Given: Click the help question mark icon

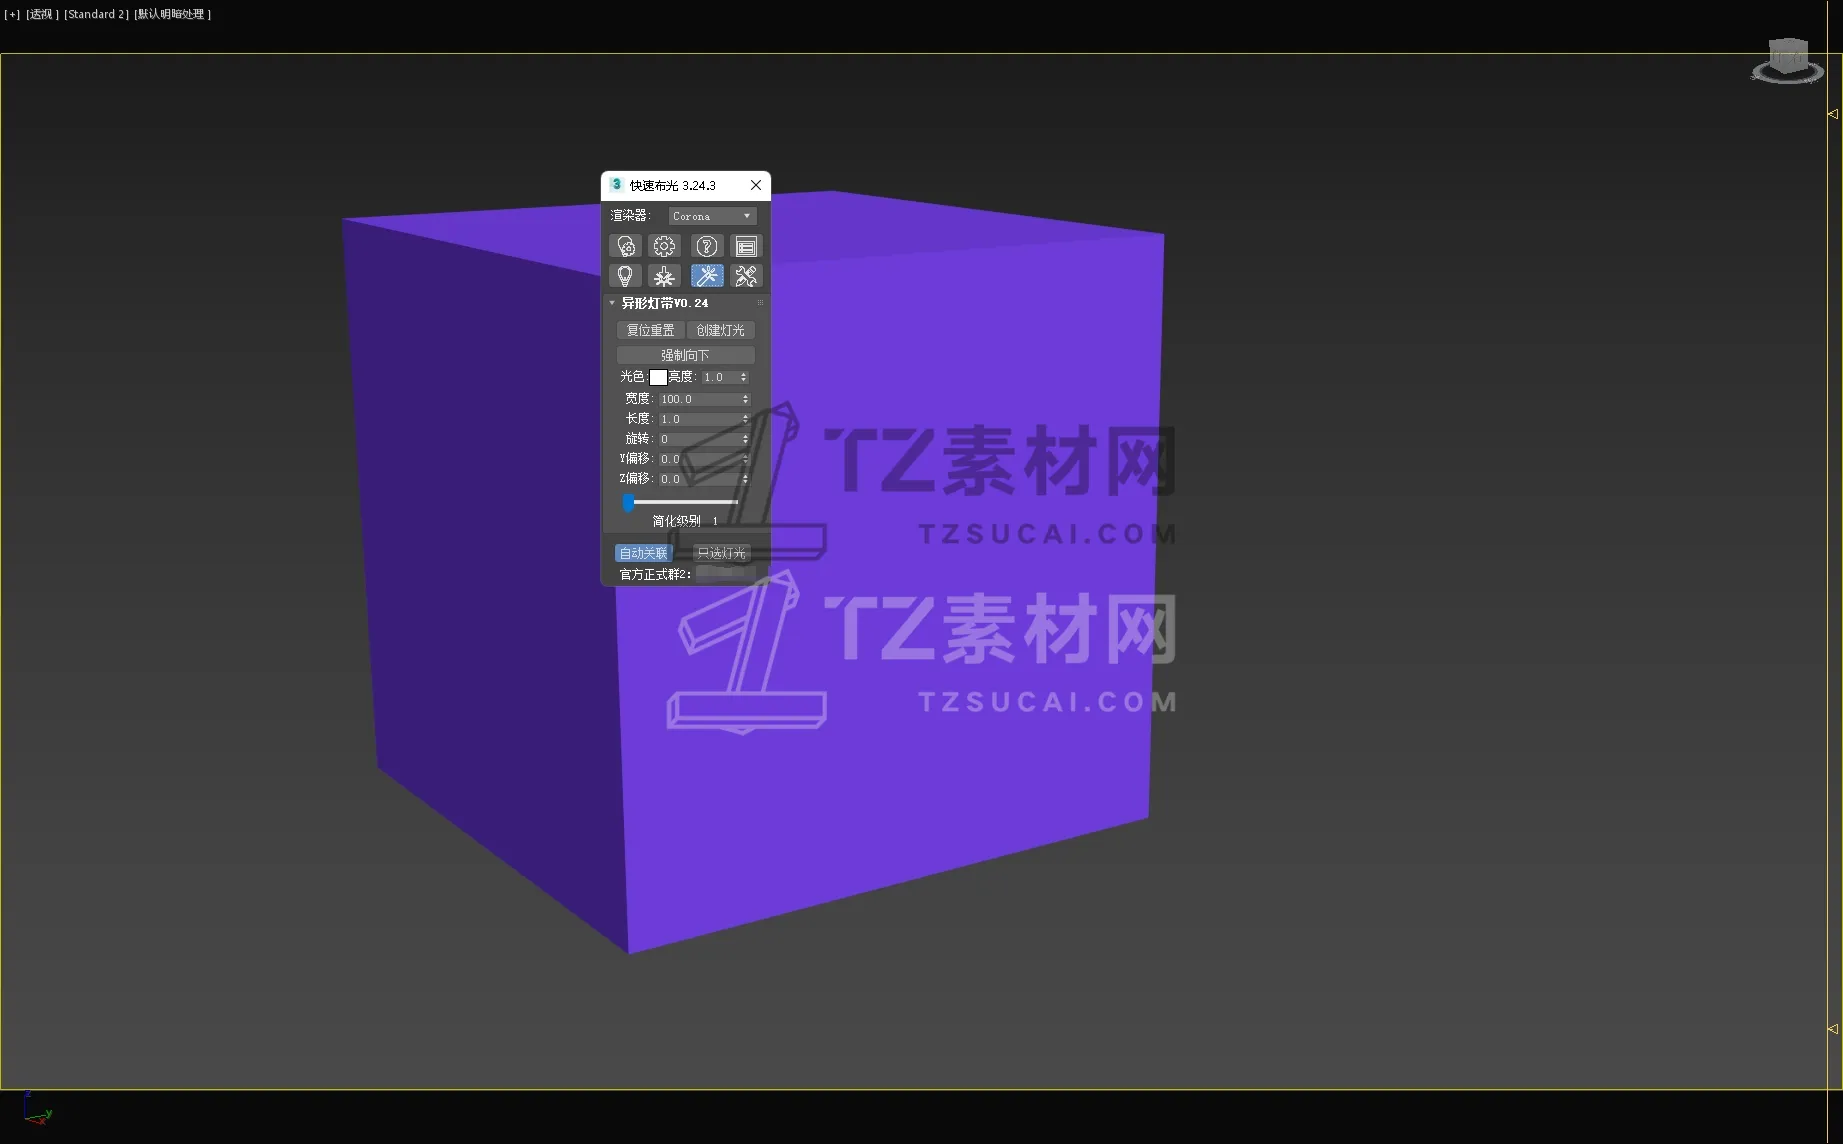Looking at the screenshot, I should pos(707,246).
